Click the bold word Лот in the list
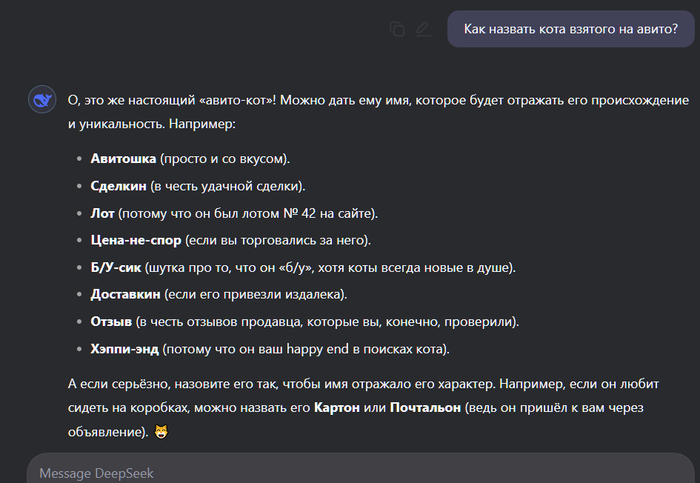The height and width of the screenshot is (483, 700). (x=102, y=213)
